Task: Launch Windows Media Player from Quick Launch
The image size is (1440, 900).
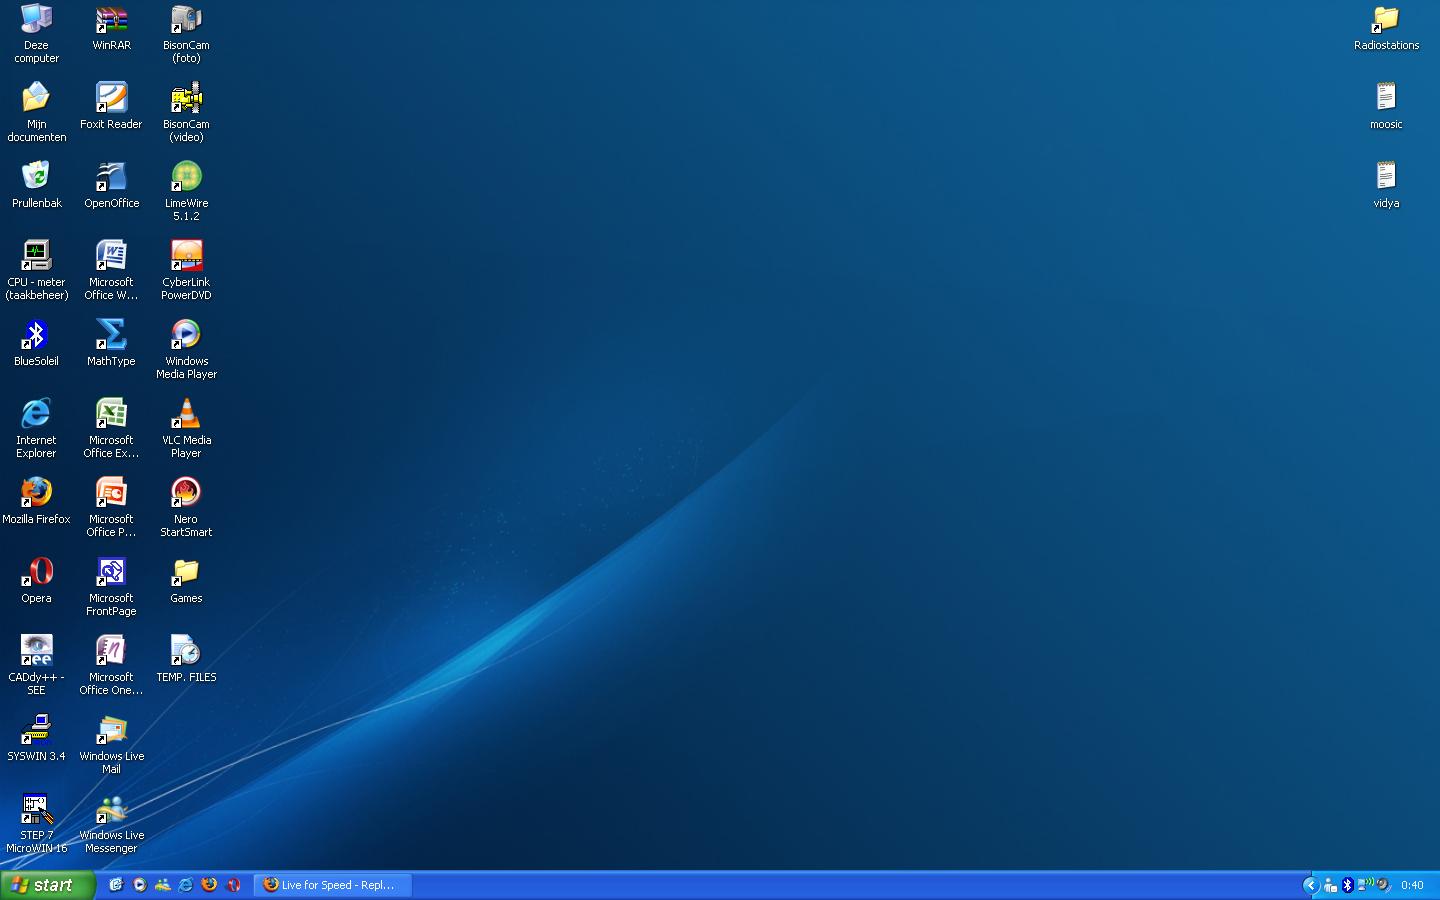Action: (x=139, y=885)
